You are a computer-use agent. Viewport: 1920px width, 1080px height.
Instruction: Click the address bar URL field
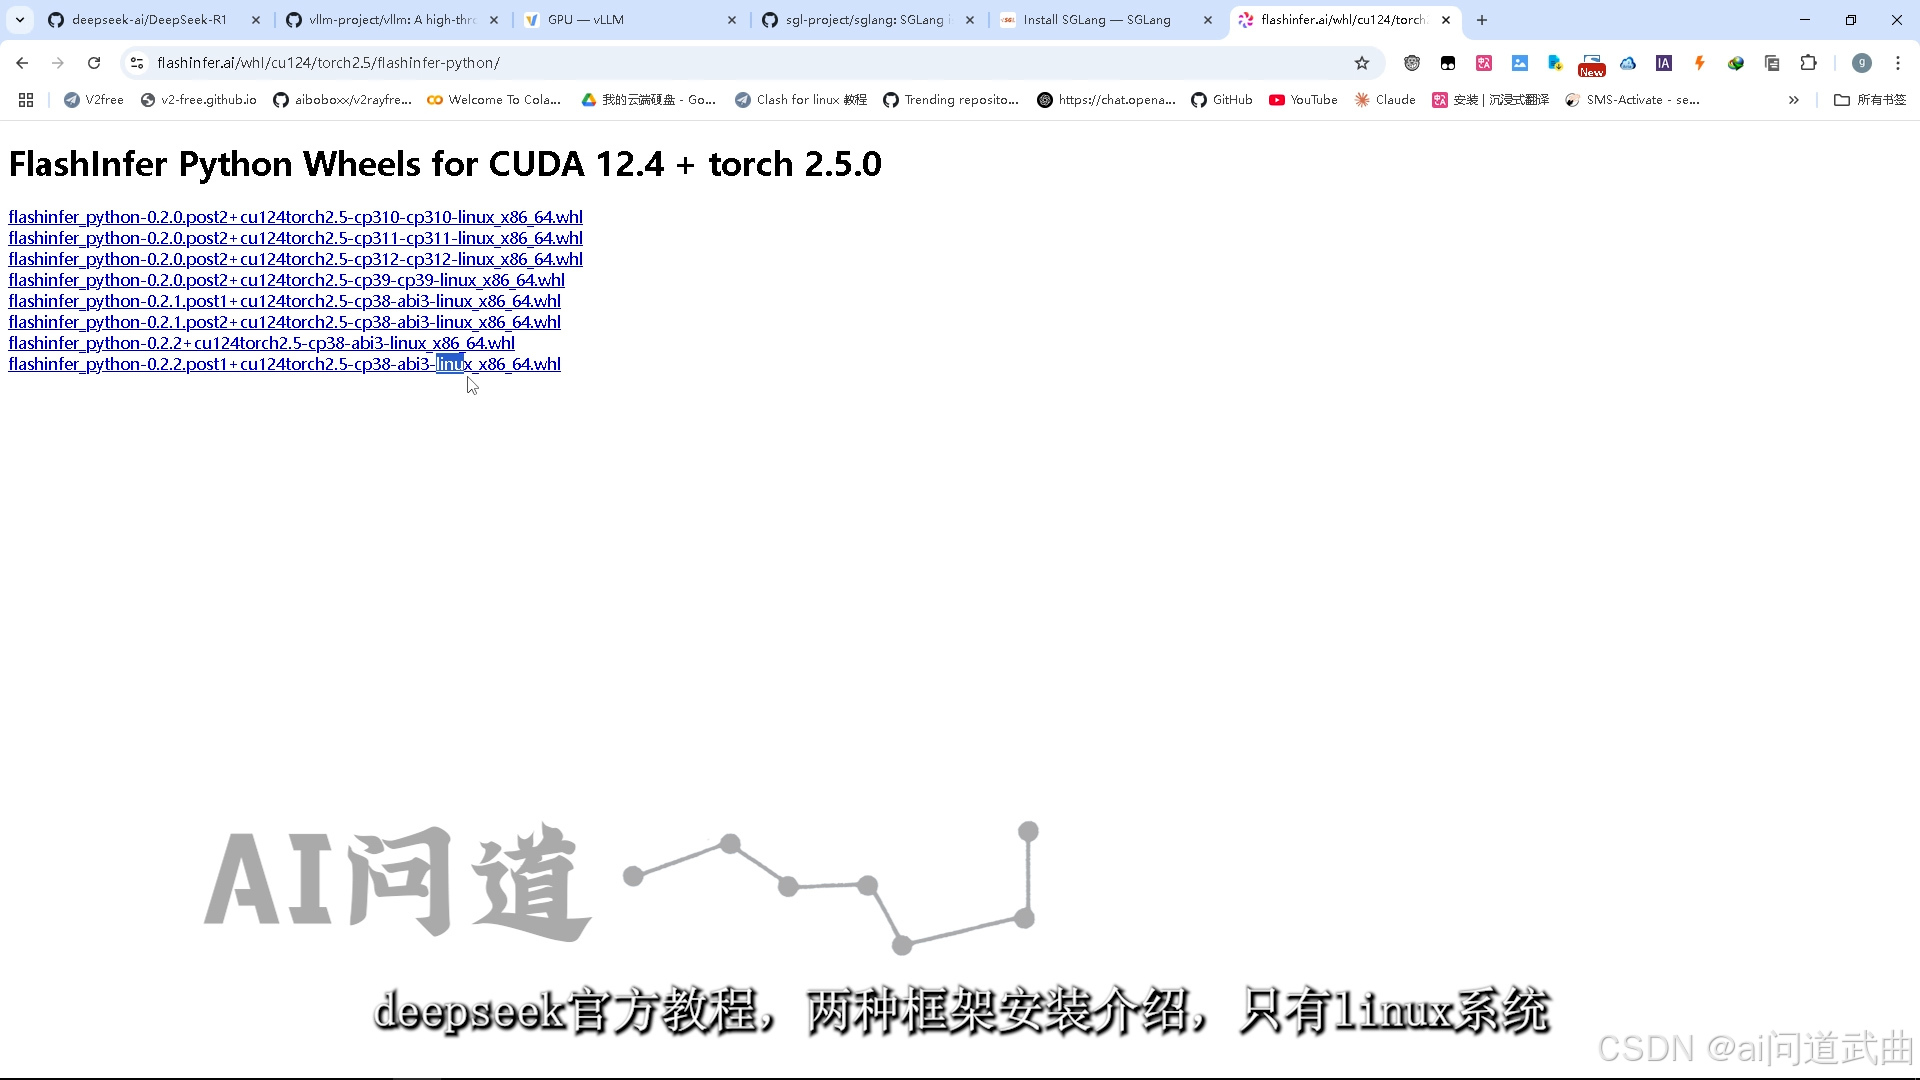point(700,63)
